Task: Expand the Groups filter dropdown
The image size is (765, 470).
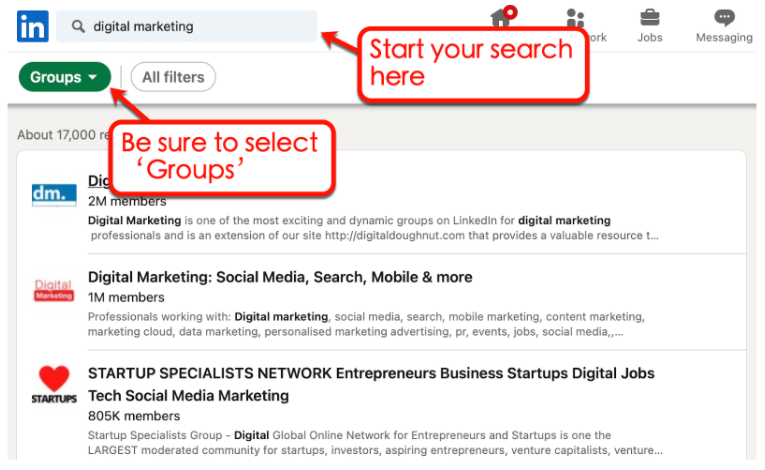Action: pos(64,77)
